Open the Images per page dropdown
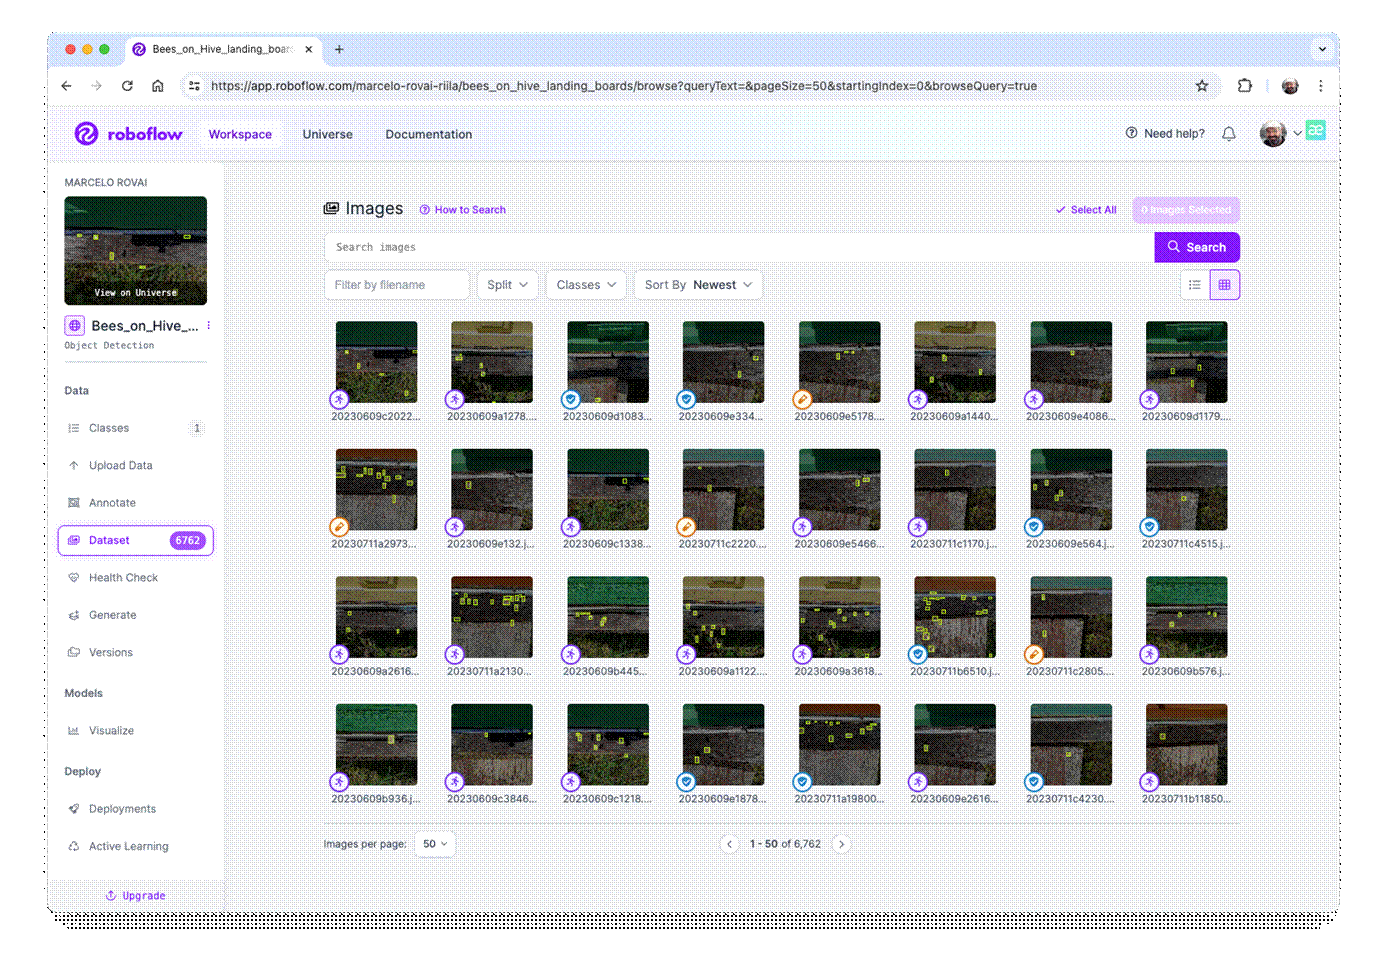Viewport: 1387px width, 975px height. pyautogui.click(x=434, y=843)
